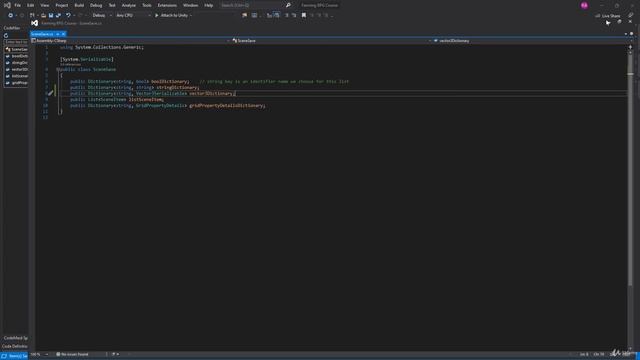Select listSceneItem member in CodeMaid list
Viewport: 640px width, 360px height.
(16, 76)
